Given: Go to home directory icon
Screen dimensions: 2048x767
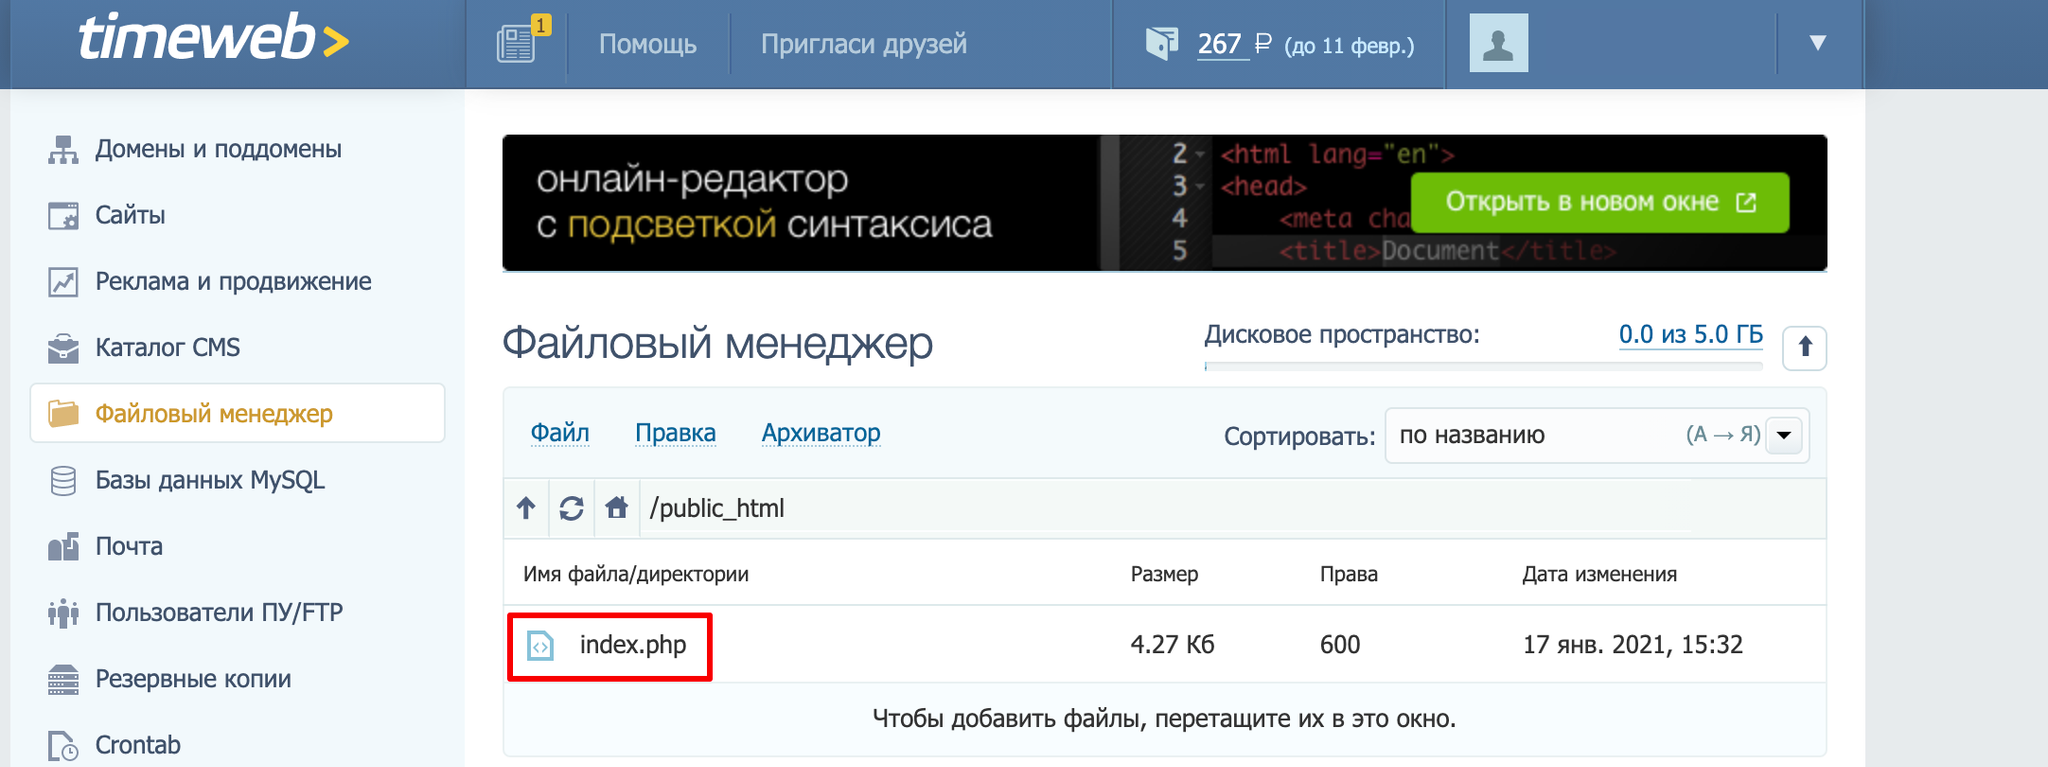Looking at the screenshot, I should (x=617, y=508).
